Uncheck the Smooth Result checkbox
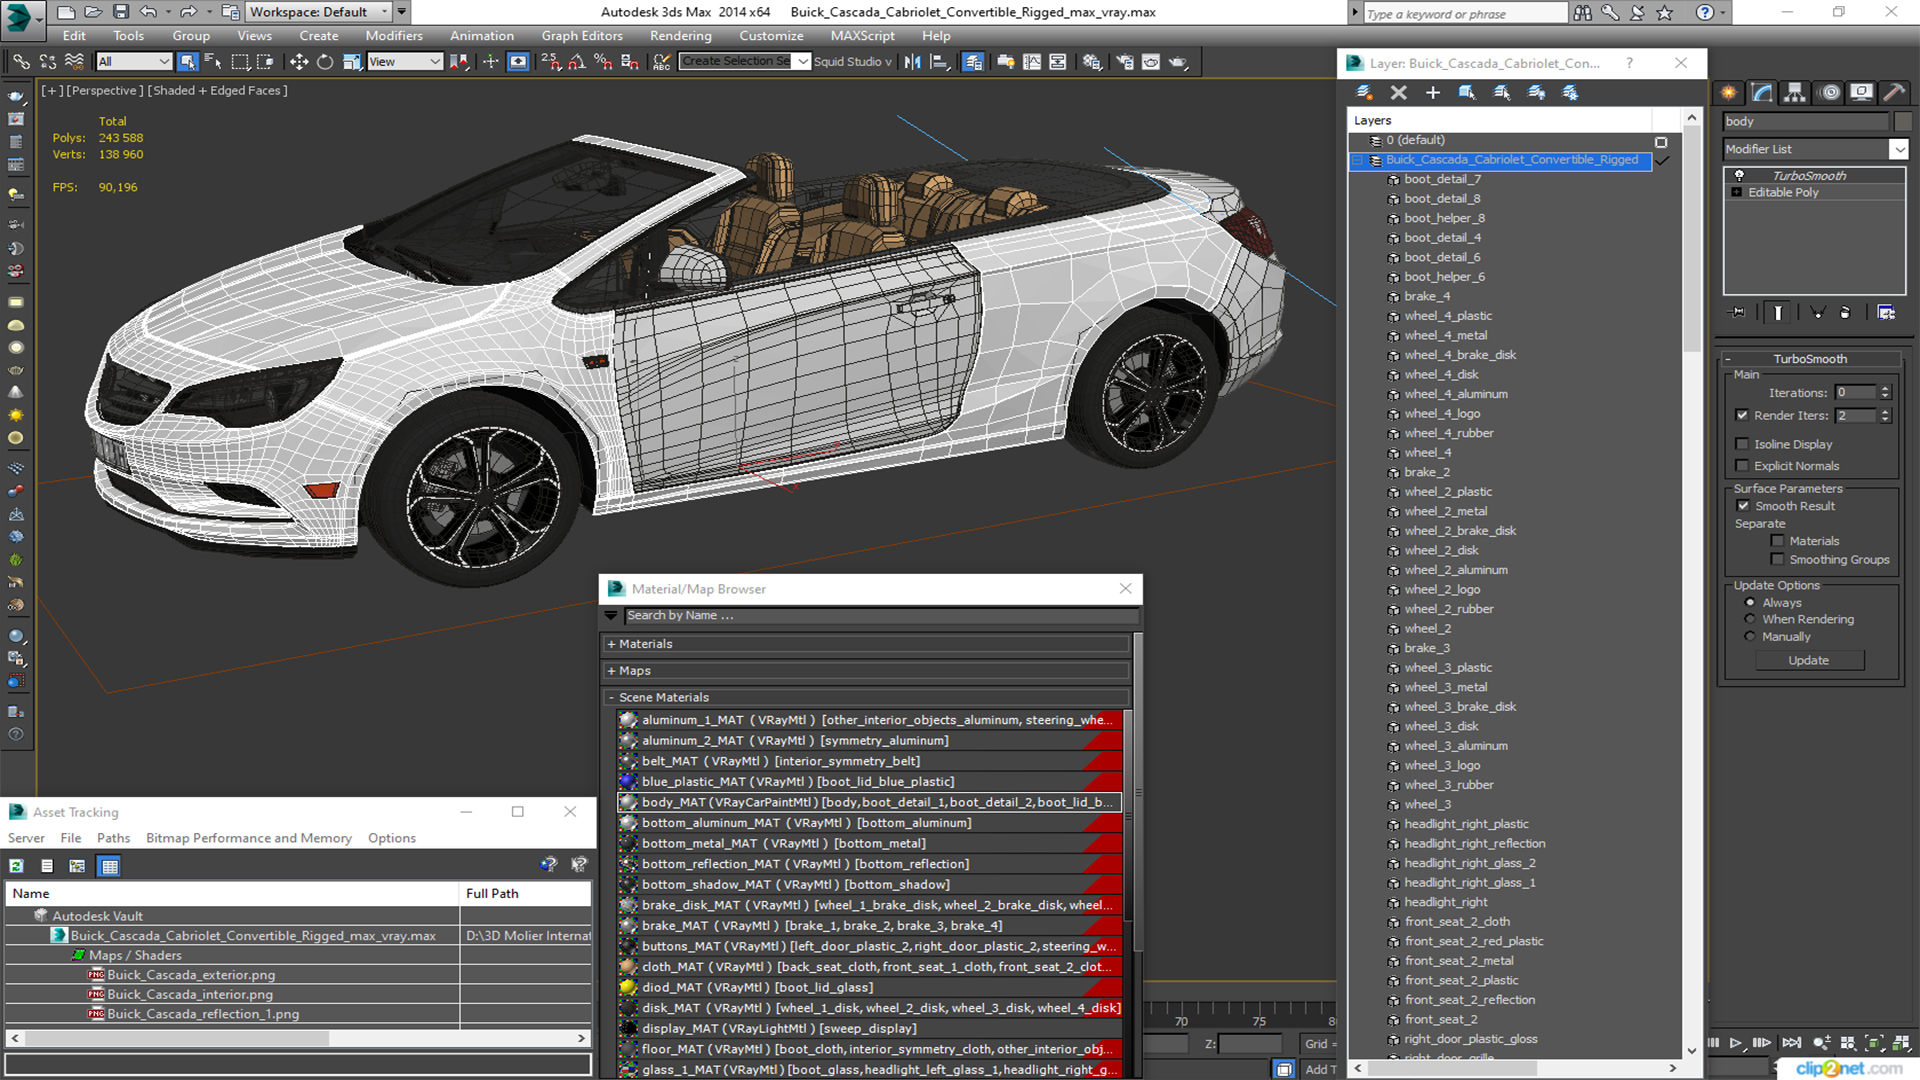Viewport: 1920px width, 1080px height. coord(1743,506)
